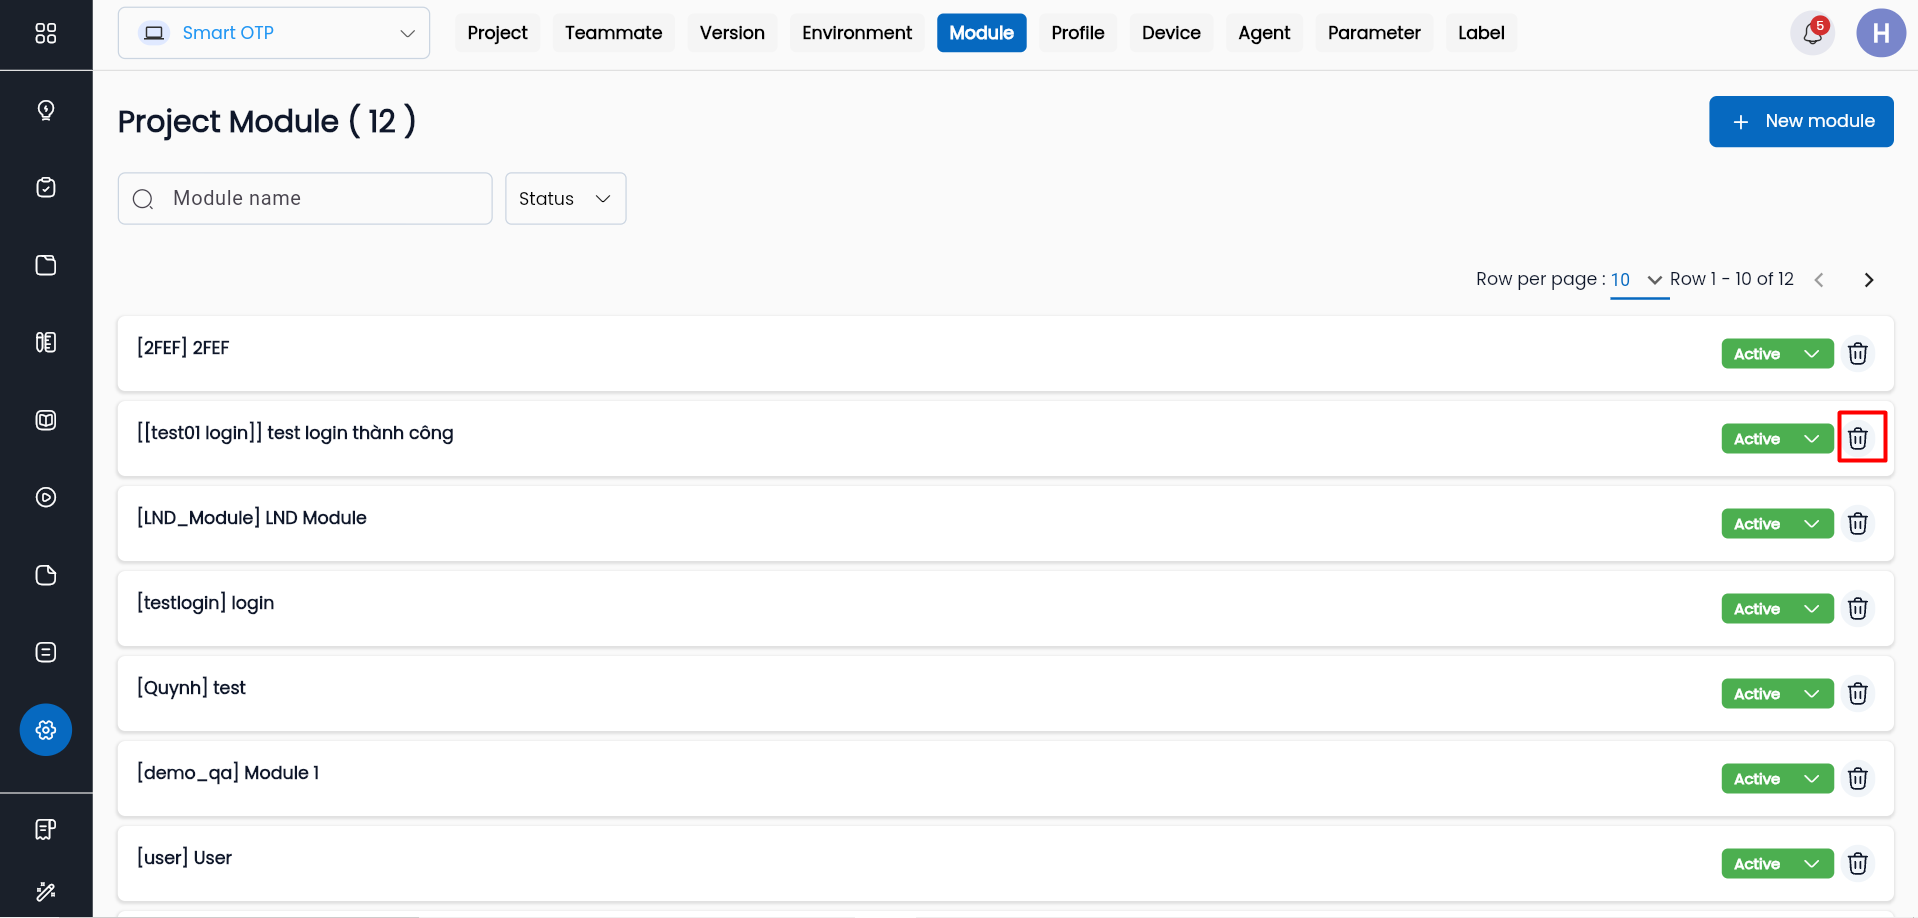The height and width of the screenshot is (918, 1918).
Task: Open Smart OTP project selector
Action: tap(274, 33)
